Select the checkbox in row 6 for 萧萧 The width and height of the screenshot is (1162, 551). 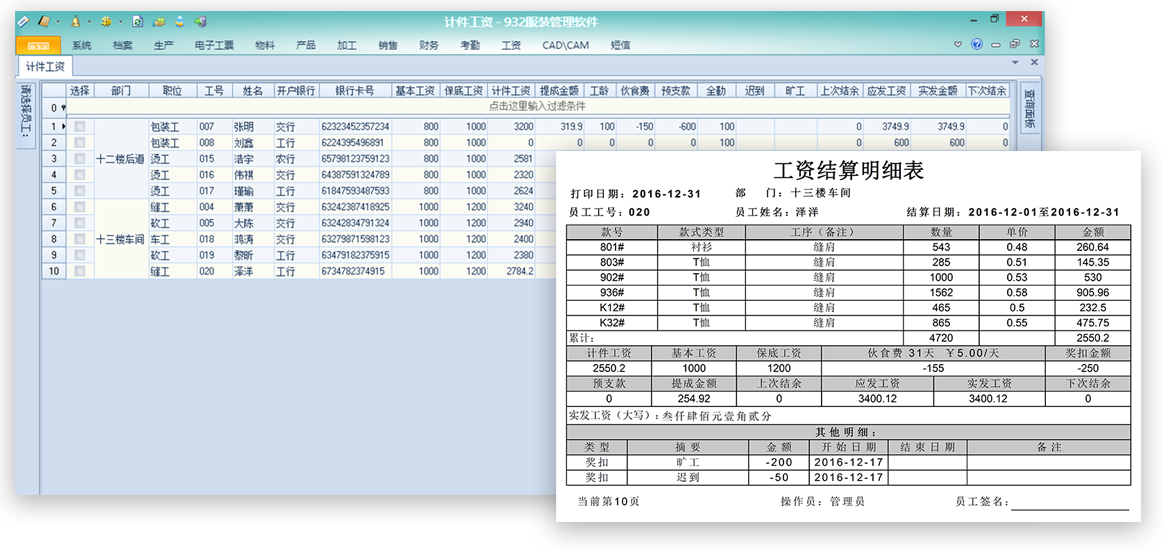[x=80, y=207]
